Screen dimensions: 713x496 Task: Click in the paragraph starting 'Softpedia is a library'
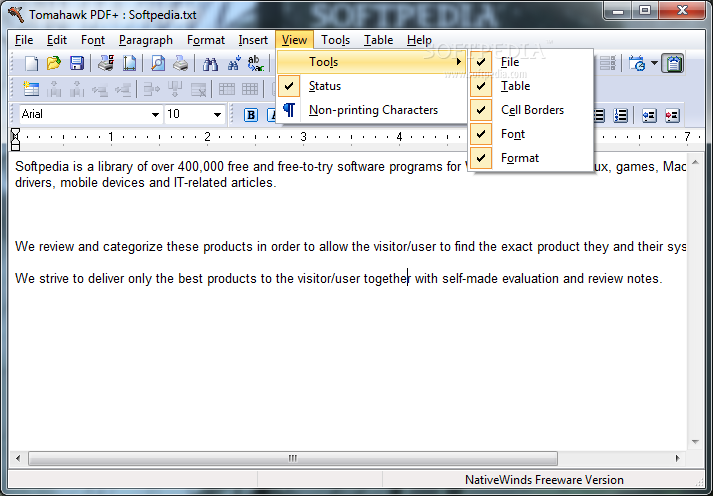(350, 174)
